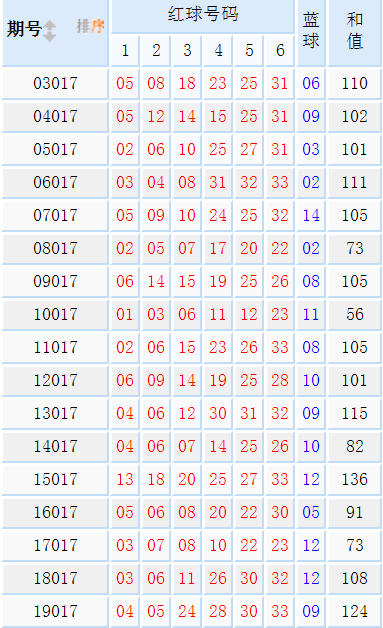Click sum value 110 in row 03017
The image size is (383, 628).
click(355, 84)
